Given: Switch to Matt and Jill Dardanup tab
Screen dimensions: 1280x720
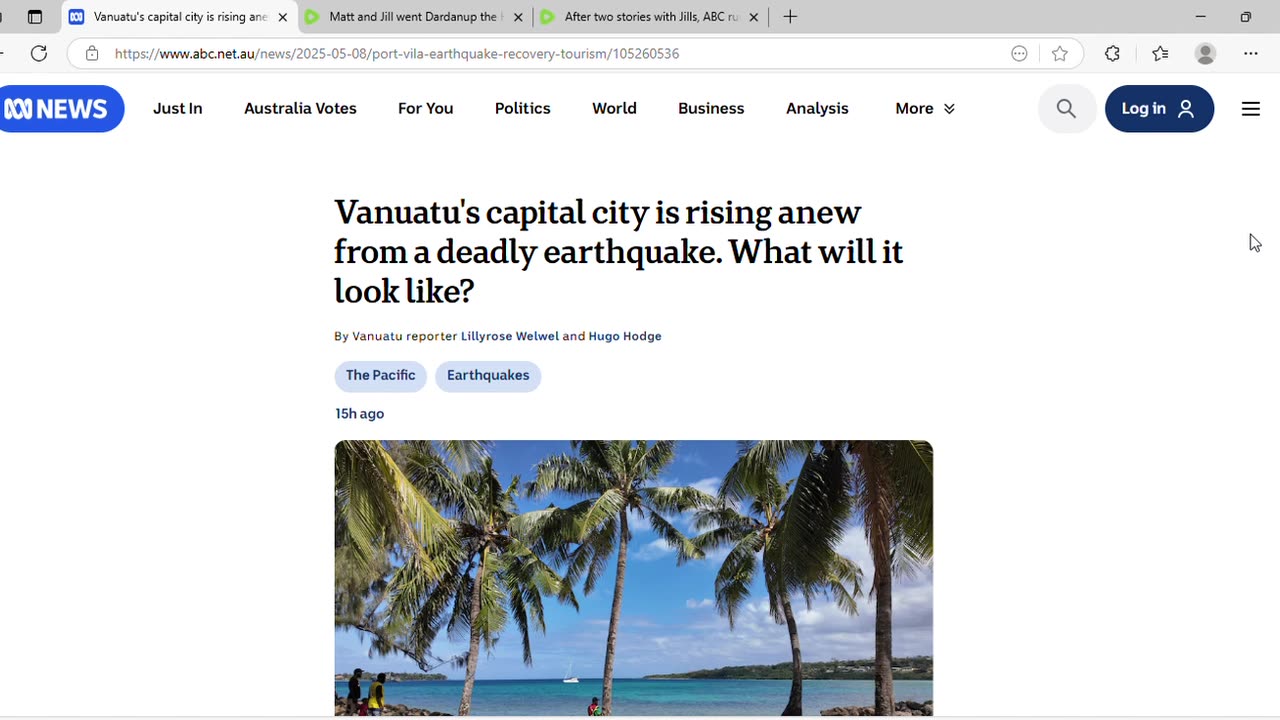Looking at the screenshot, I should click(412, 17).
